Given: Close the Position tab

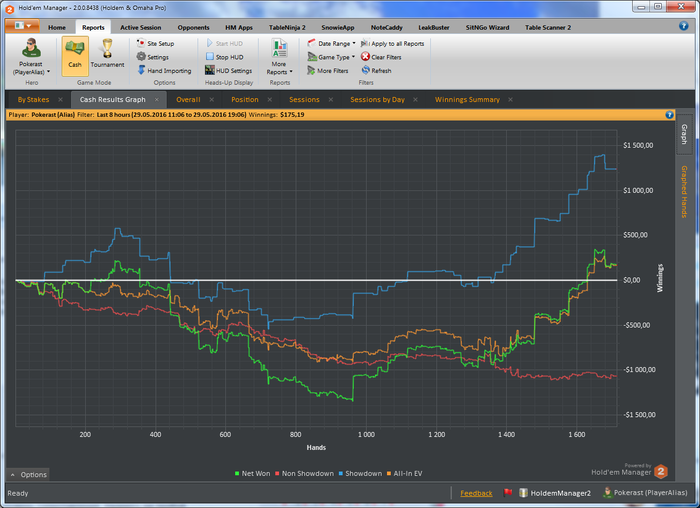Looking at the screenshot, I should pyautogui.click(x=270, y=100).
